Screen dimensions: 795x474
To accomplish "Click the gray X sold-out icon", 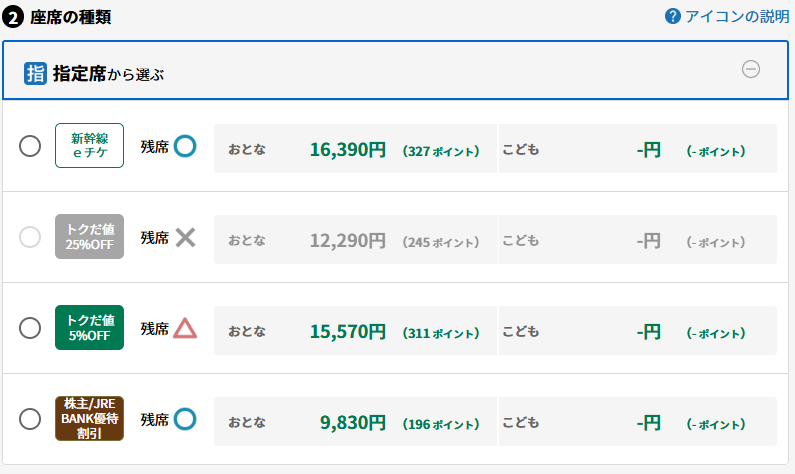I will point(185,238).
